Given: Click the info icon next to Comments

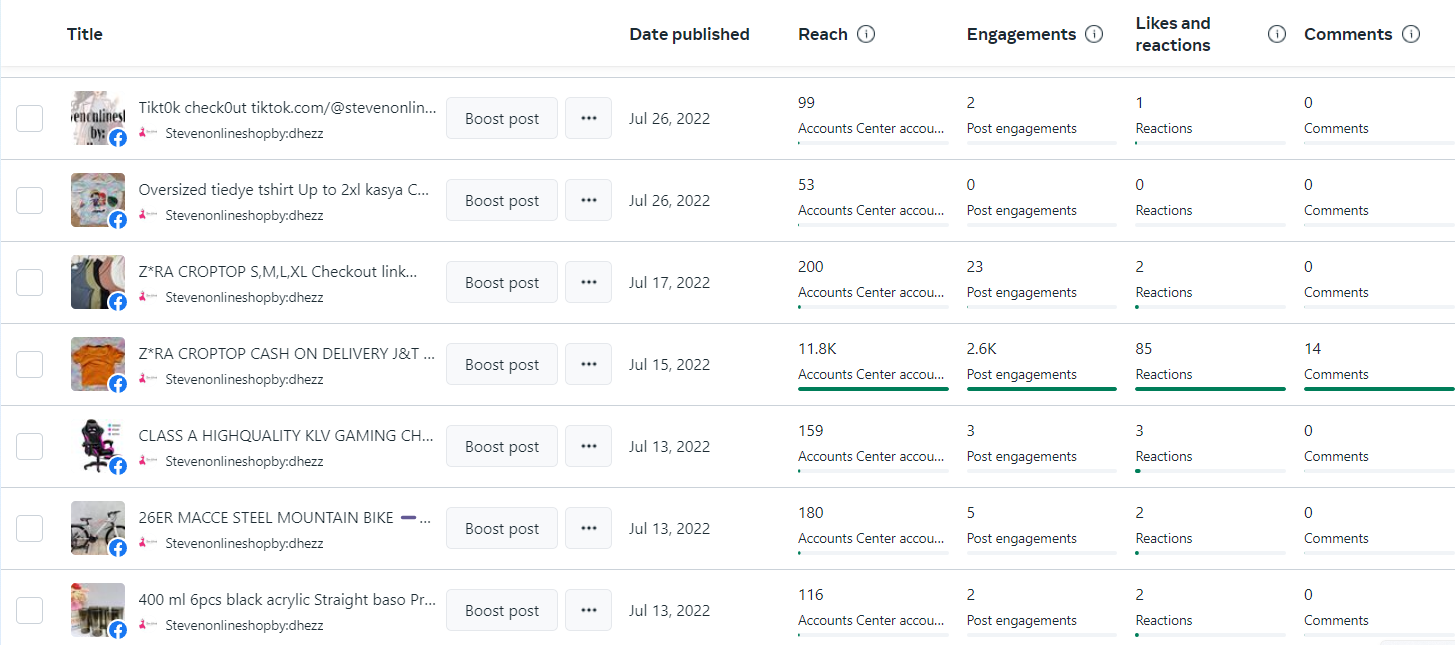Looking at the screenshot, I should click(x=1411, y=34).
